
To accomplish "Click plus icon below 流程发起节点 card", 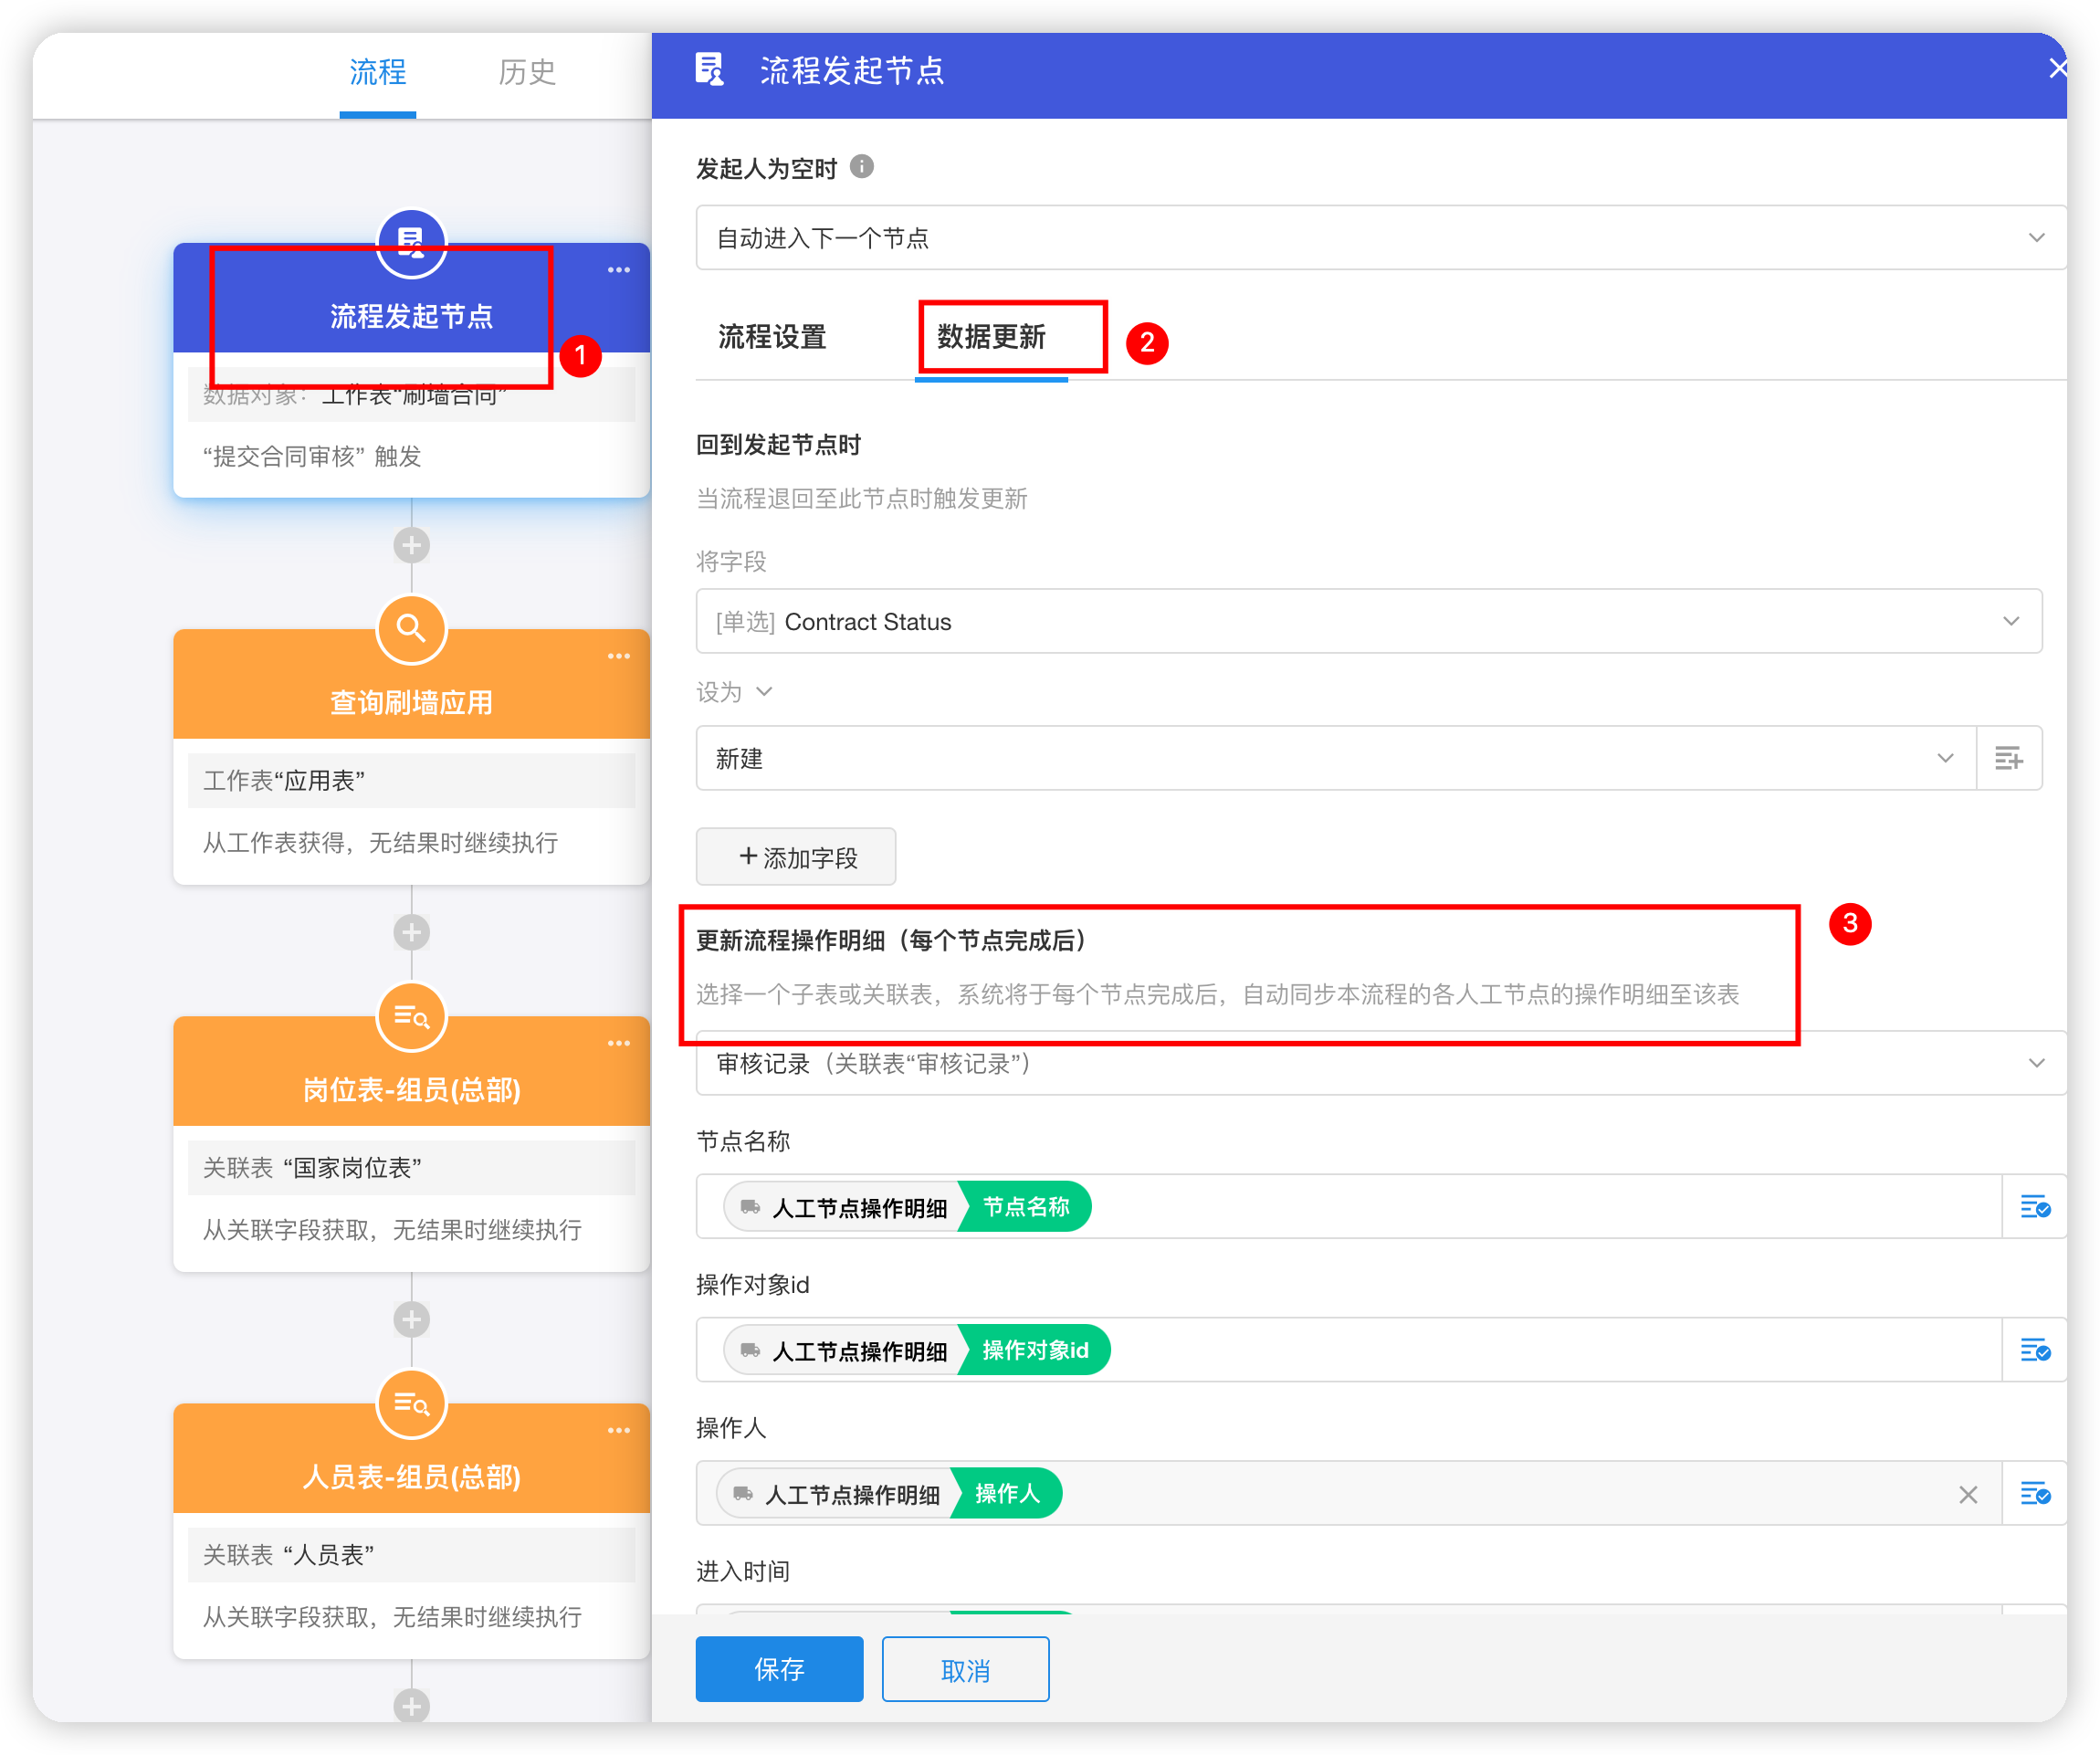I will pyautogui.click(x=411, y=546).
